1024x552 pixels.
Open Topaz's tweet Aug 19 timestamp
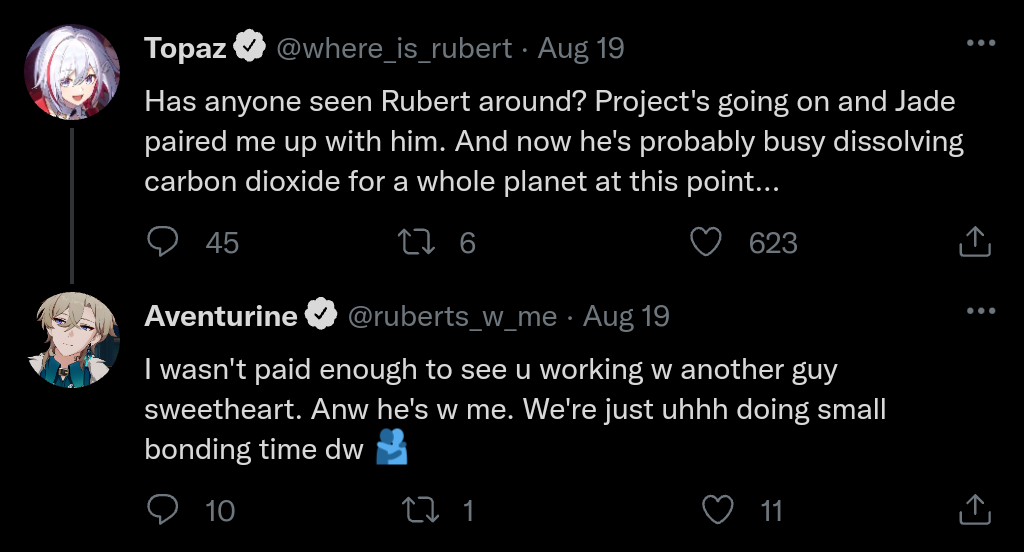(x=581, y=48)
